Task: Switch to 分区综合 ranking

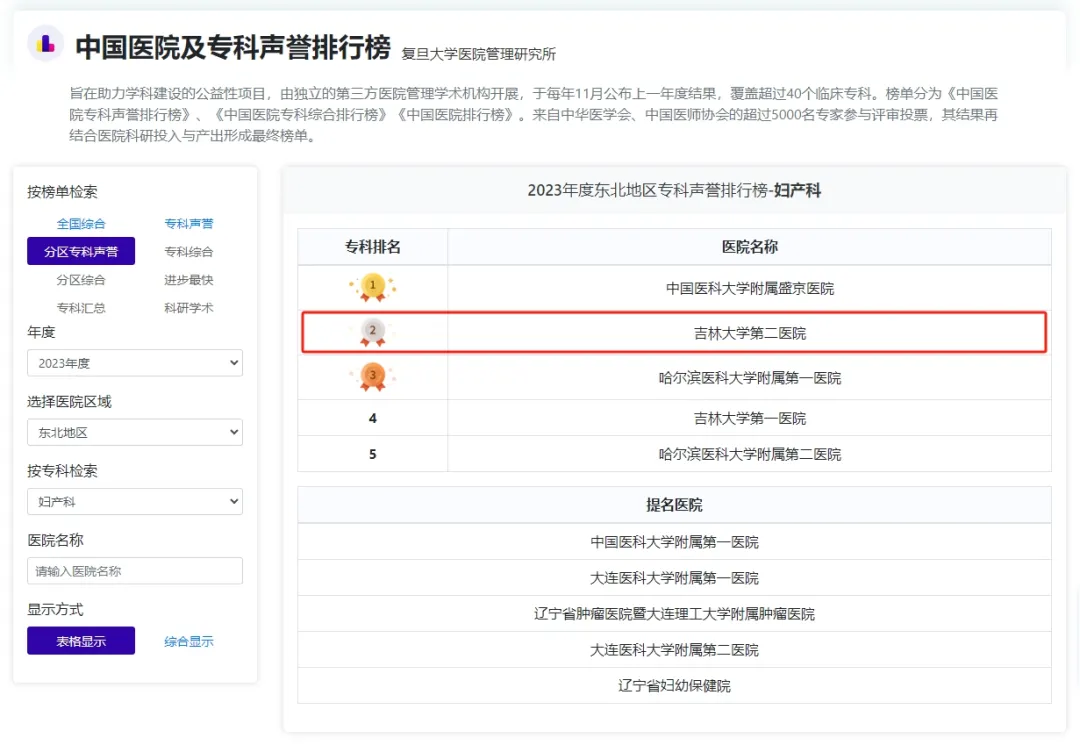Action: coord(81,280)
